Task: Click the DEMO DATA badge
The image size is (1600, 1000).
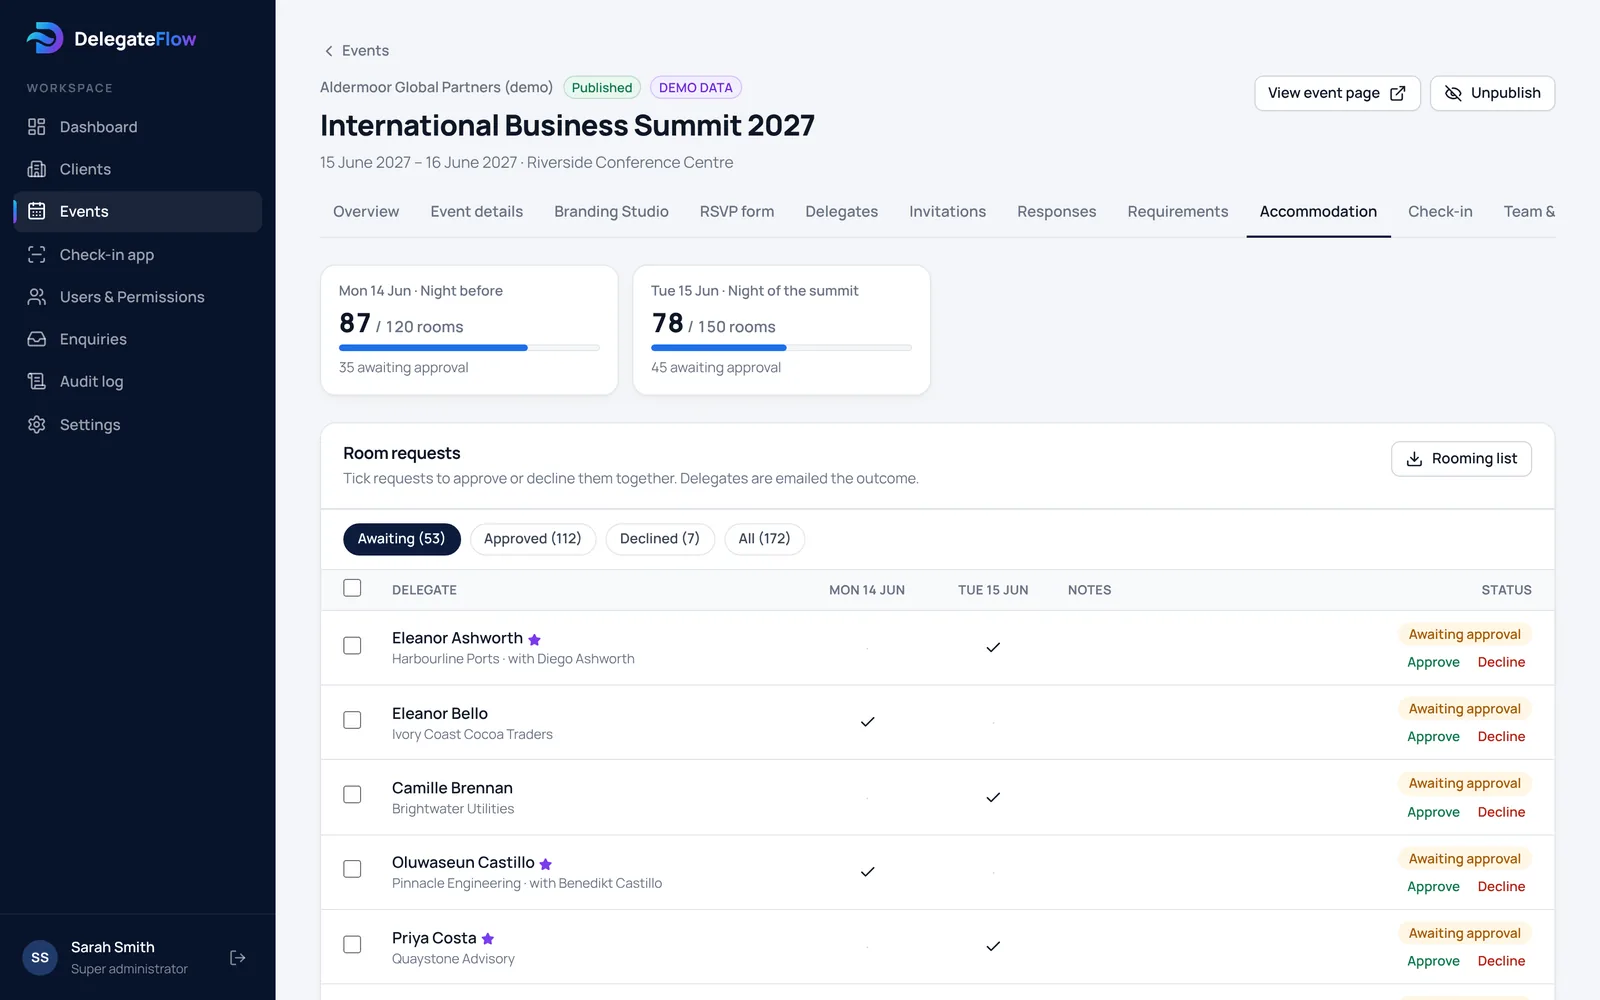Action: tap(696, 88)
